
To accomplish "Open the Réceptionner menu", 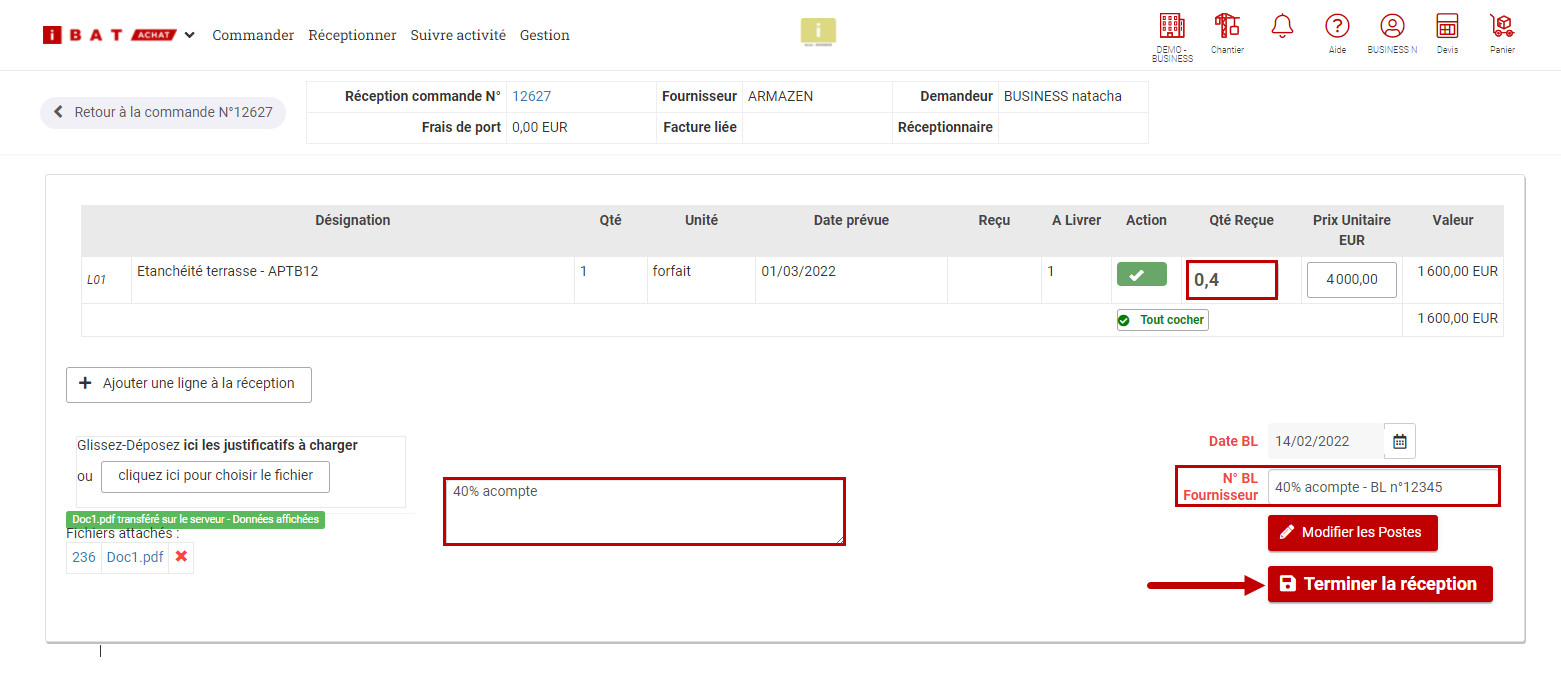I will point(352,35).
